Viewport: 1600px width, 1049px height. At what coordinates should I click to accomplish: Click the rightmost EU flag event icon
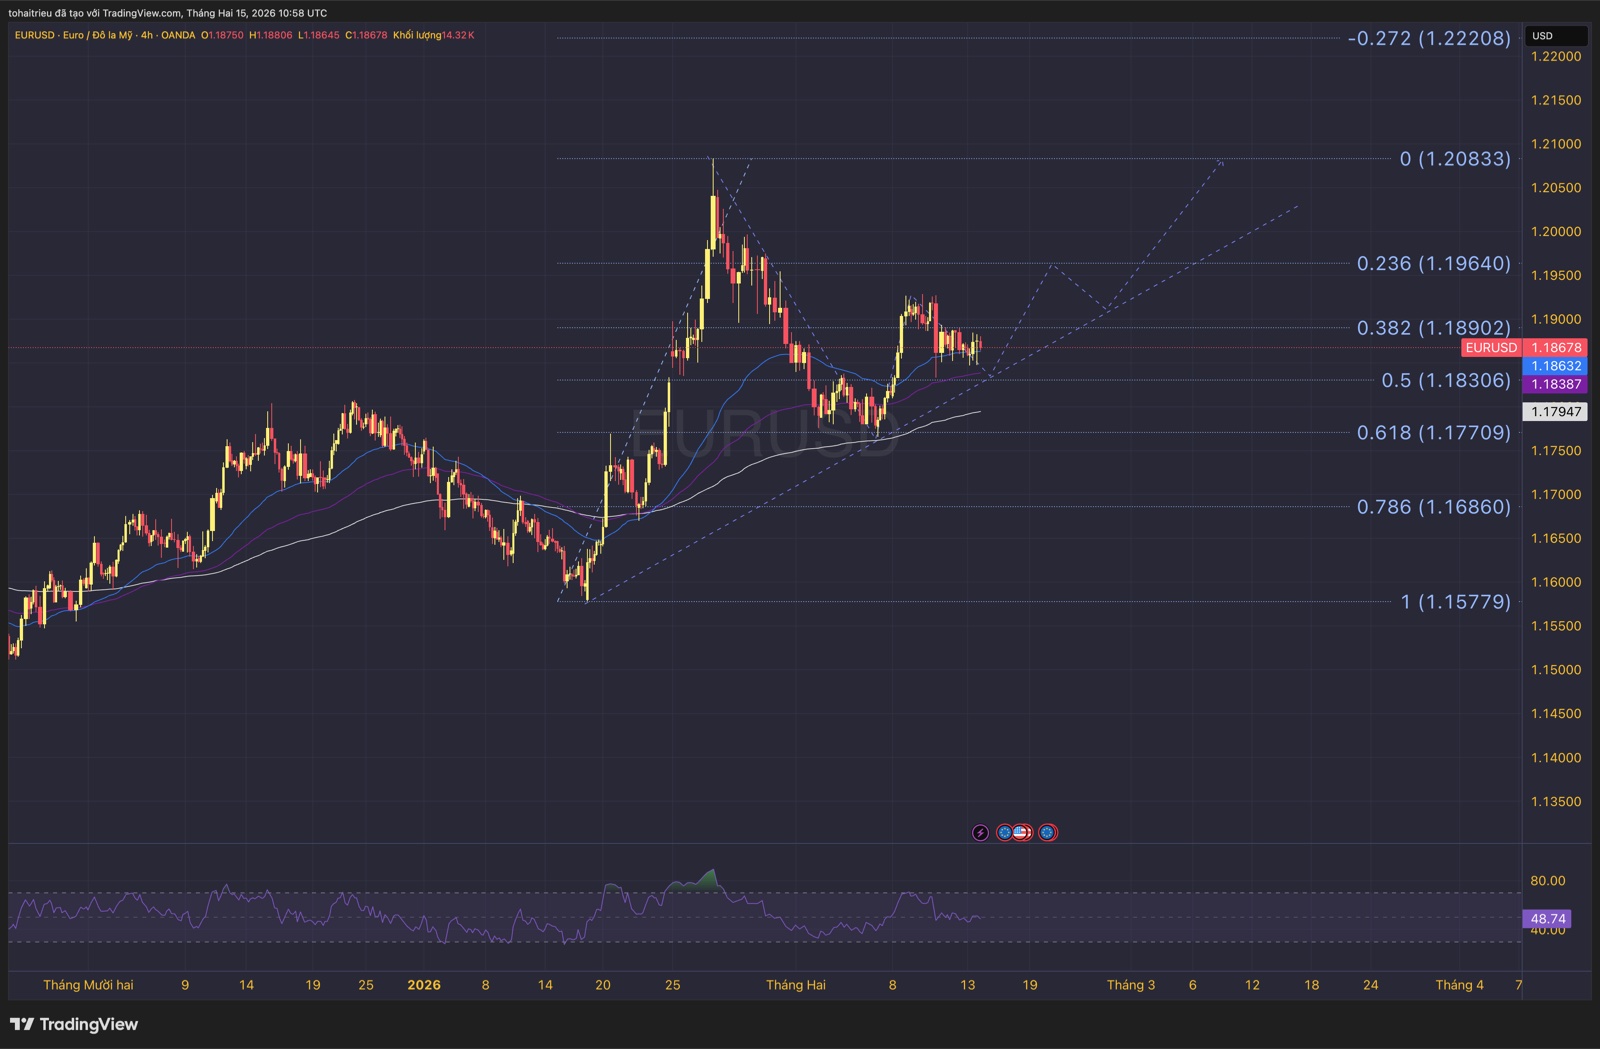pyautogui.click(x=1047, y=832)
